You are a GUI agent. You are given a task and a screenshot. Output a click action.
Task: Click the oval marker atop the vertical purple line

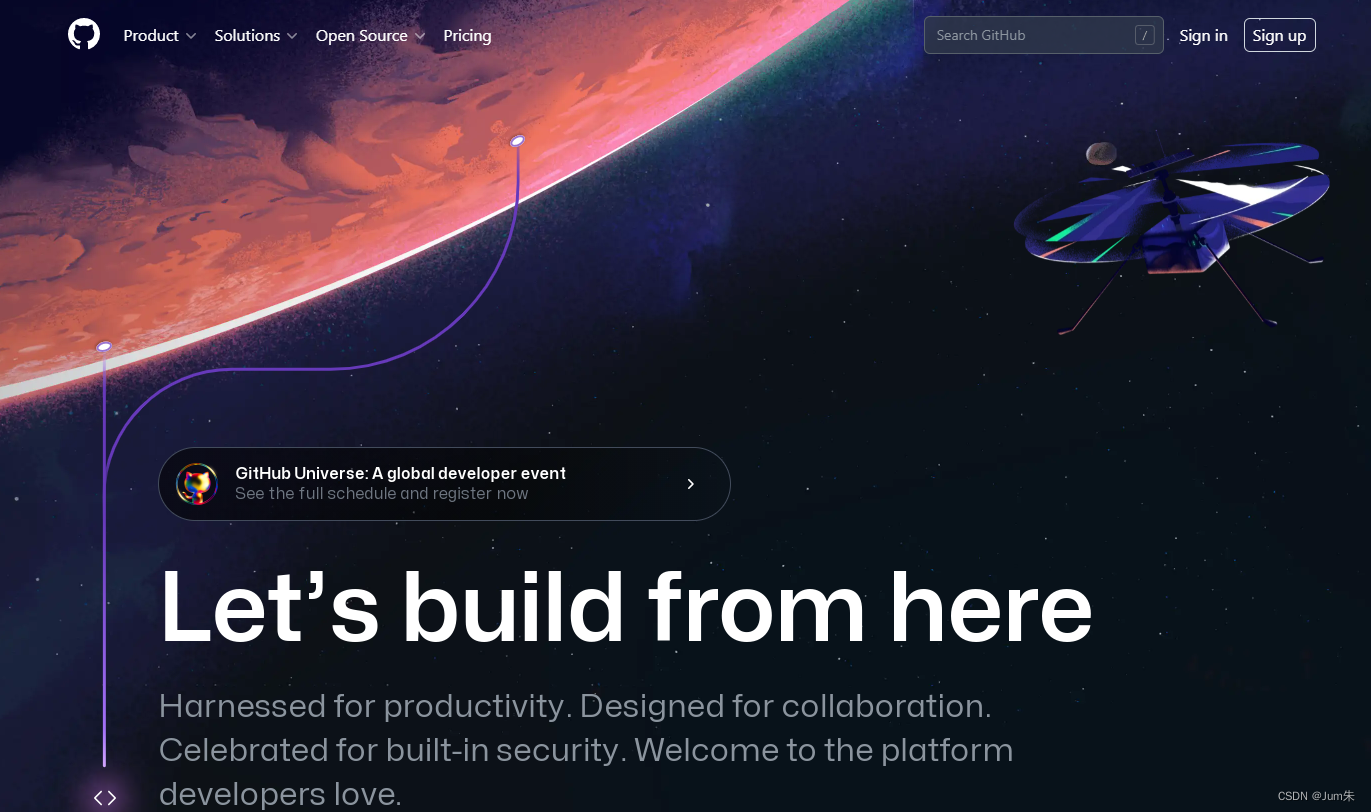pyautogui.click(x=104, y=346)
